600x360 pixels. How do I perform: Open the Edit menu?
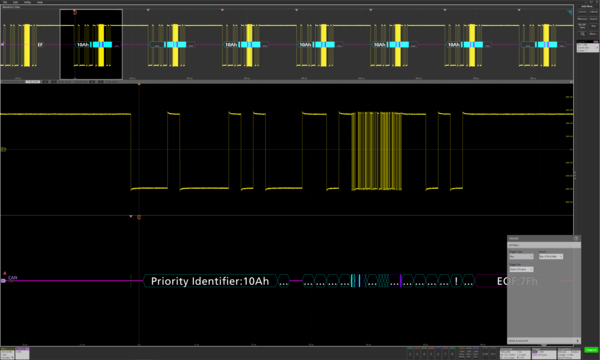[15, 2]
